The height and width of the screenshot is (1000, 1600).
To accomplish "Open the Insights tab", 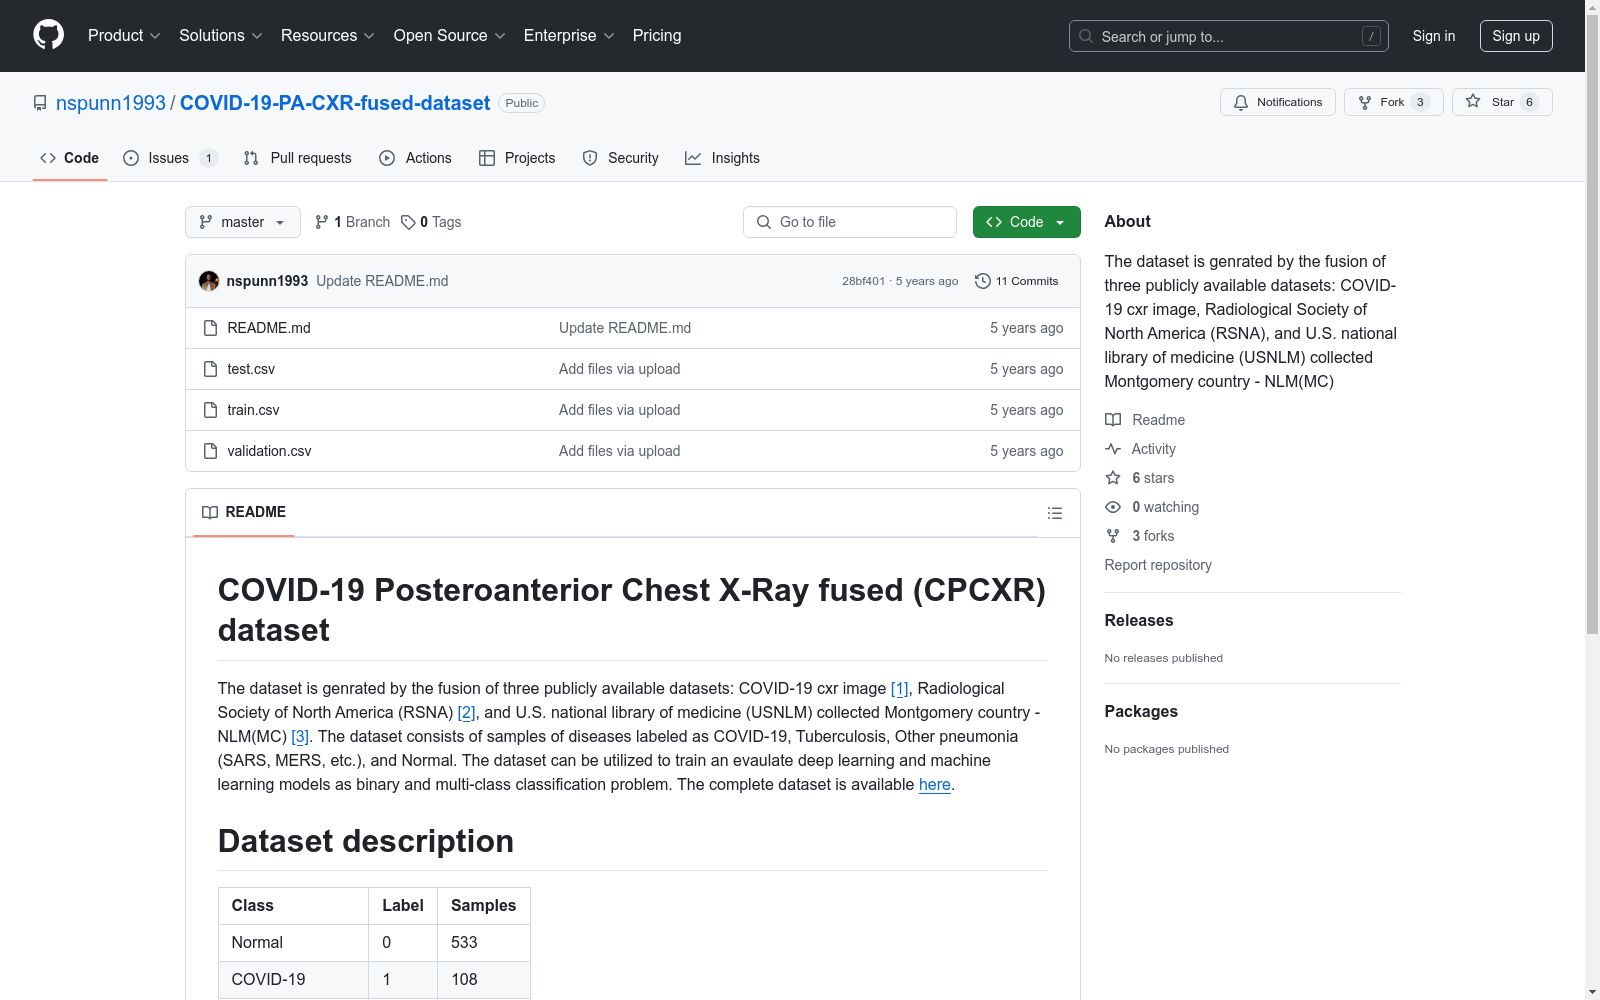I will (722, 158).
